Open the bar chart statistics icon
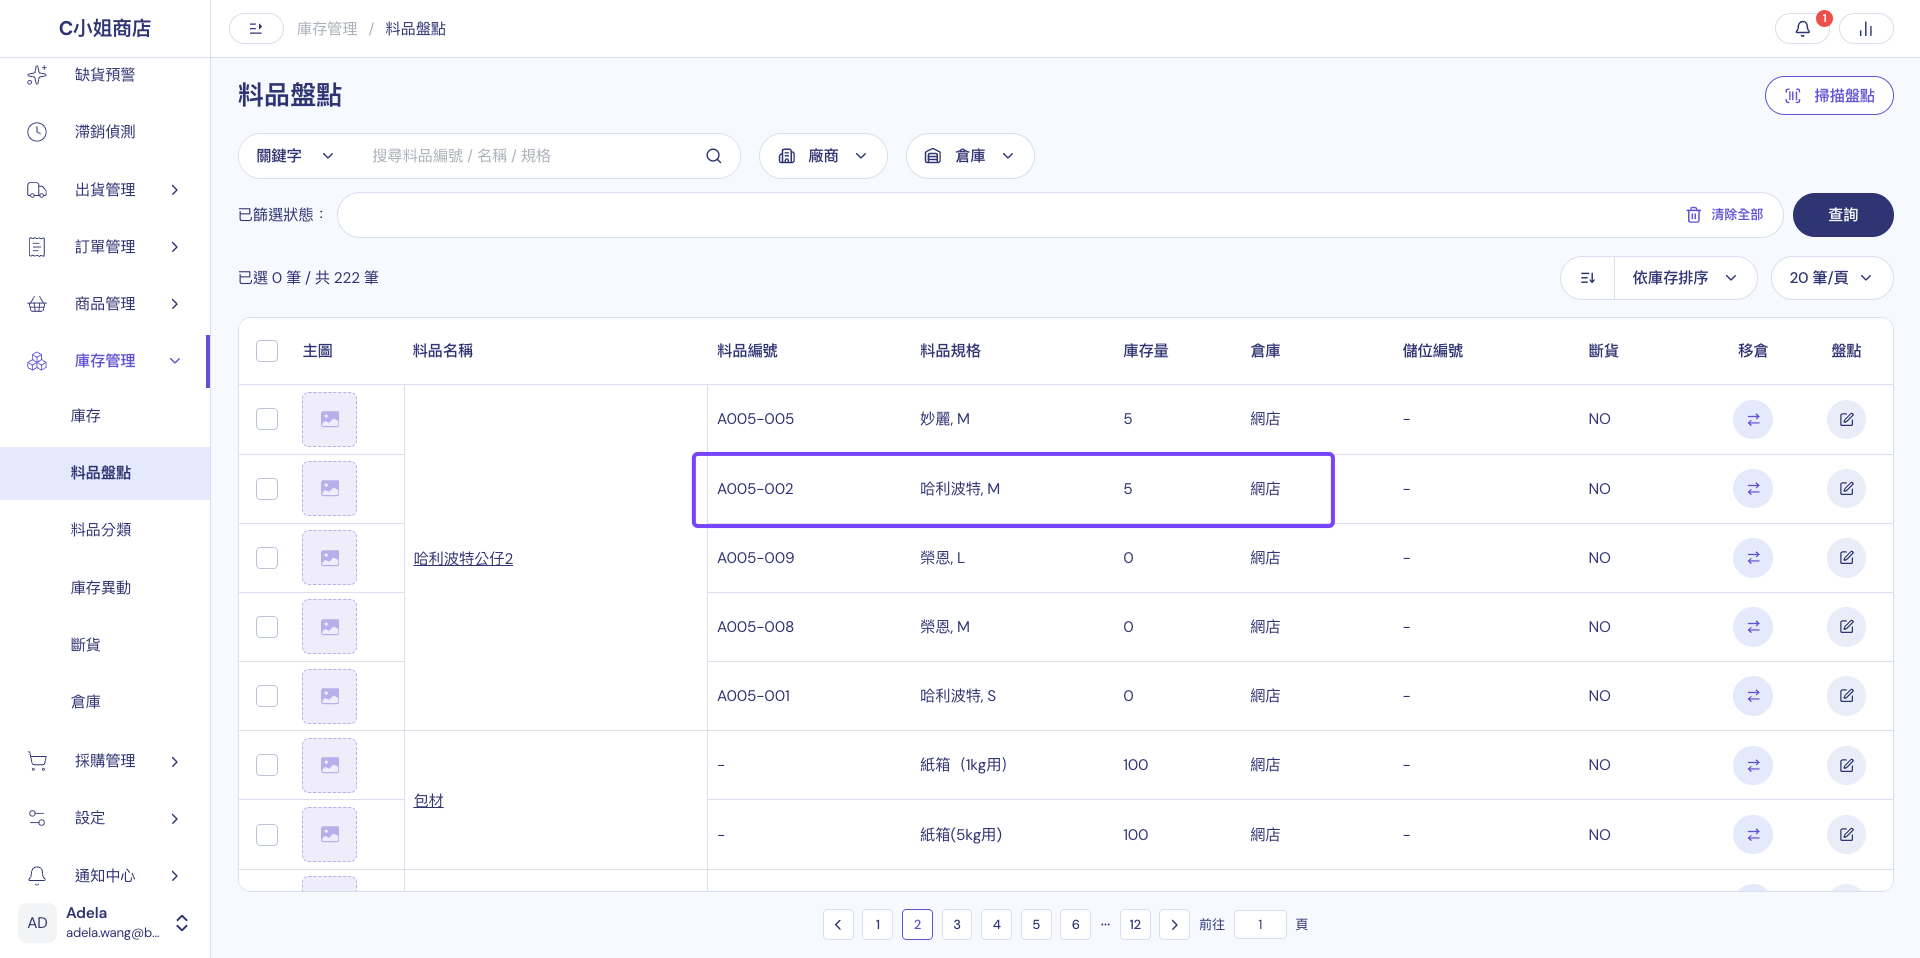This screenshot has width=1920, height=958. tap(1866, 29)
